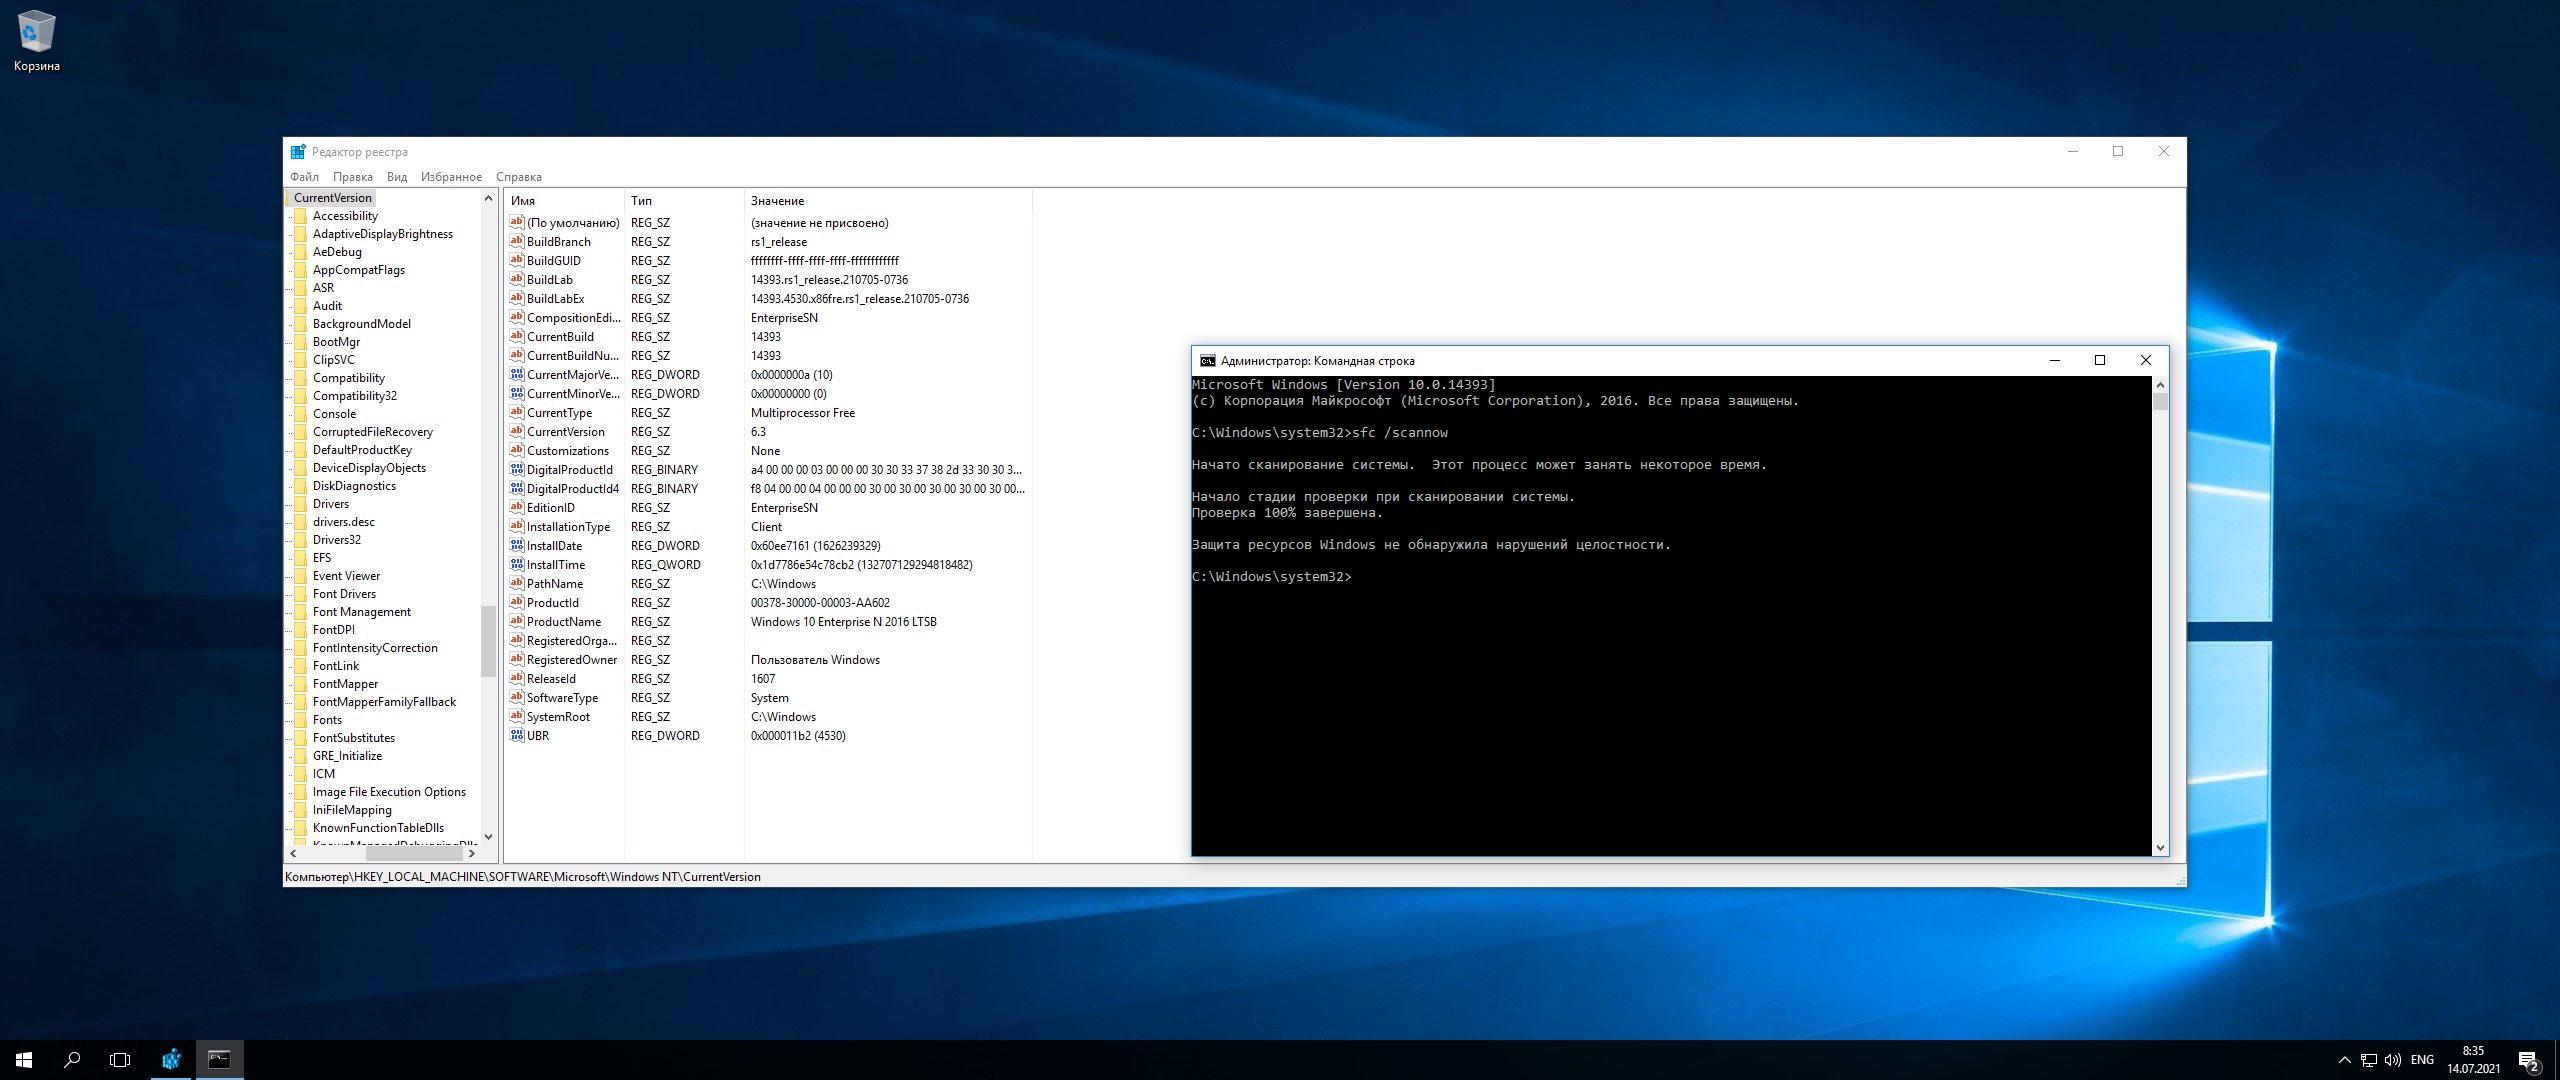The width and height of the screenshot is (2560, 1080).
Task: Click the Registry Editor title bar icon
Action: 298,152
